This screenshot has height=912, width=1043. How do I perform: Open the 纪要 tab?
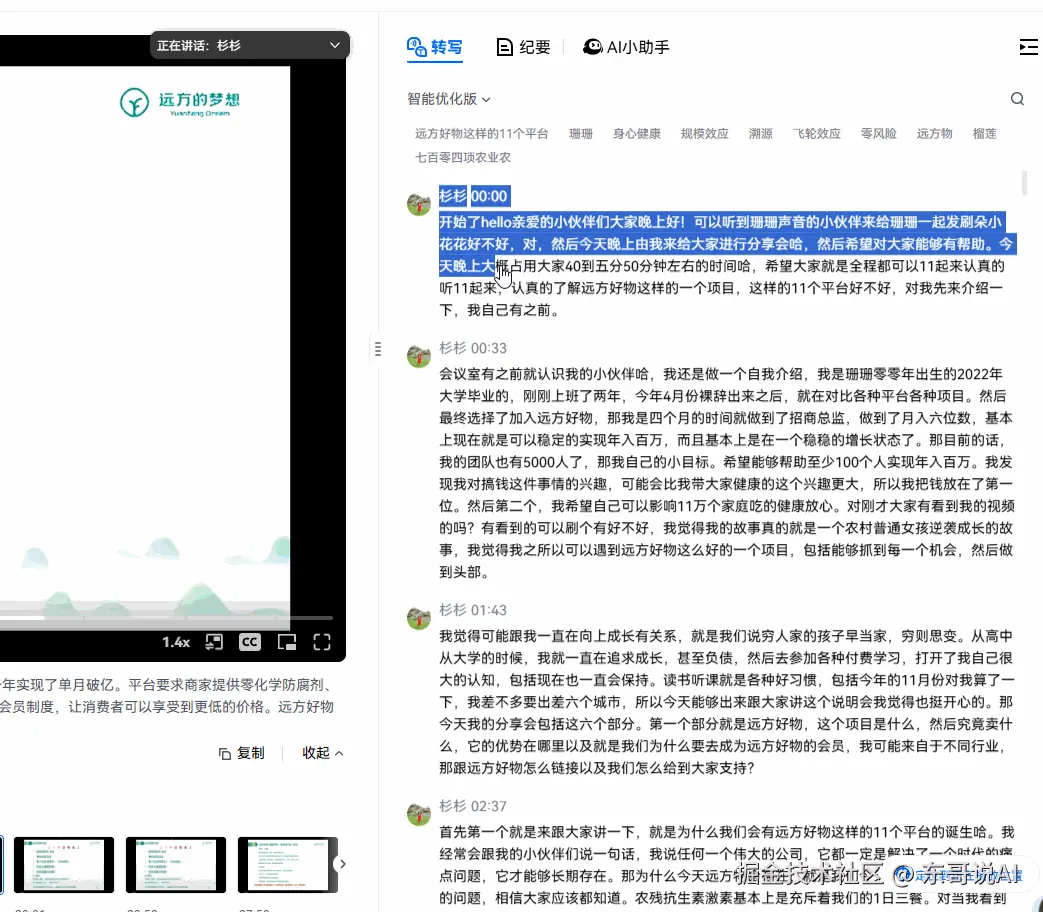[523, 47]
